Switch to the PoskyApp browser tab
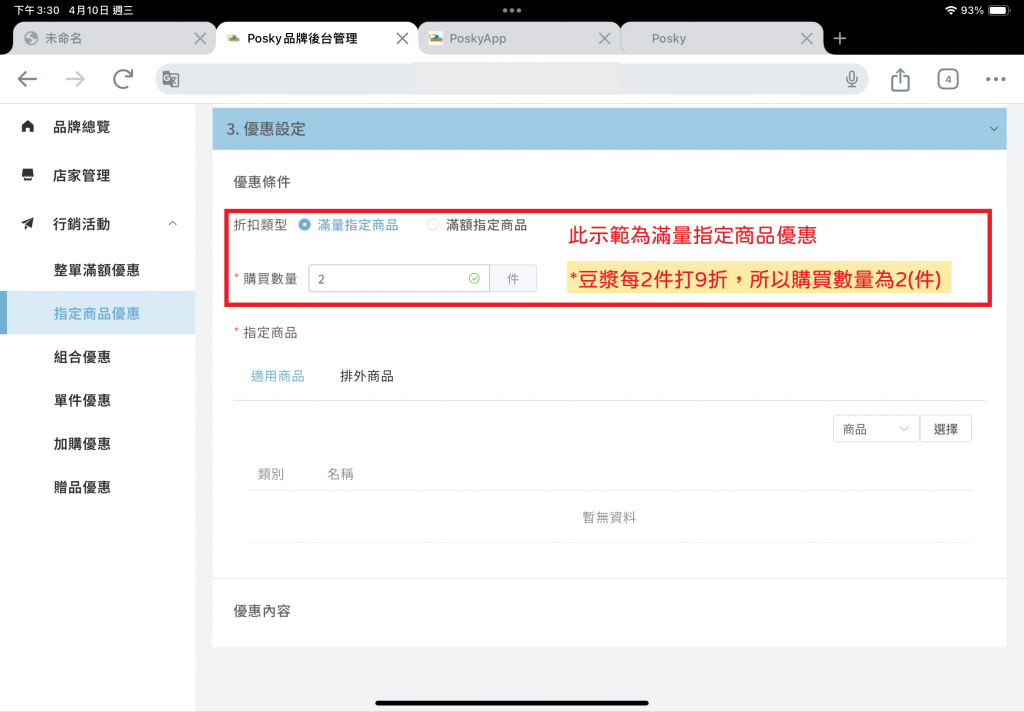1024x712 pixels. pyautogui.click(x=519, y=39)
